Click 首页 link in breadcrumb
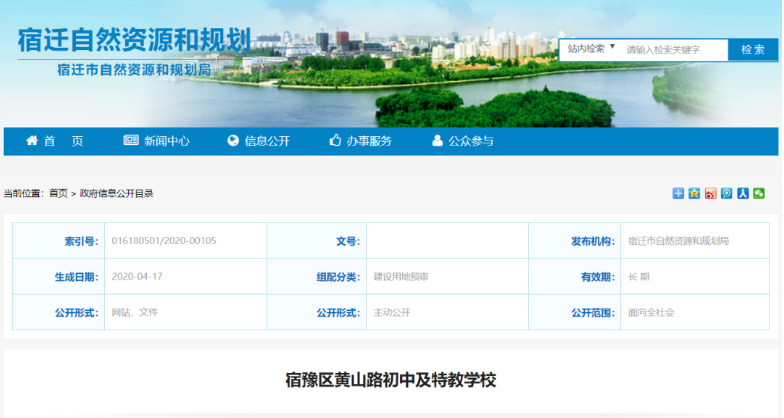The width and height of the screenshot is (784, 418). (57, 194)
